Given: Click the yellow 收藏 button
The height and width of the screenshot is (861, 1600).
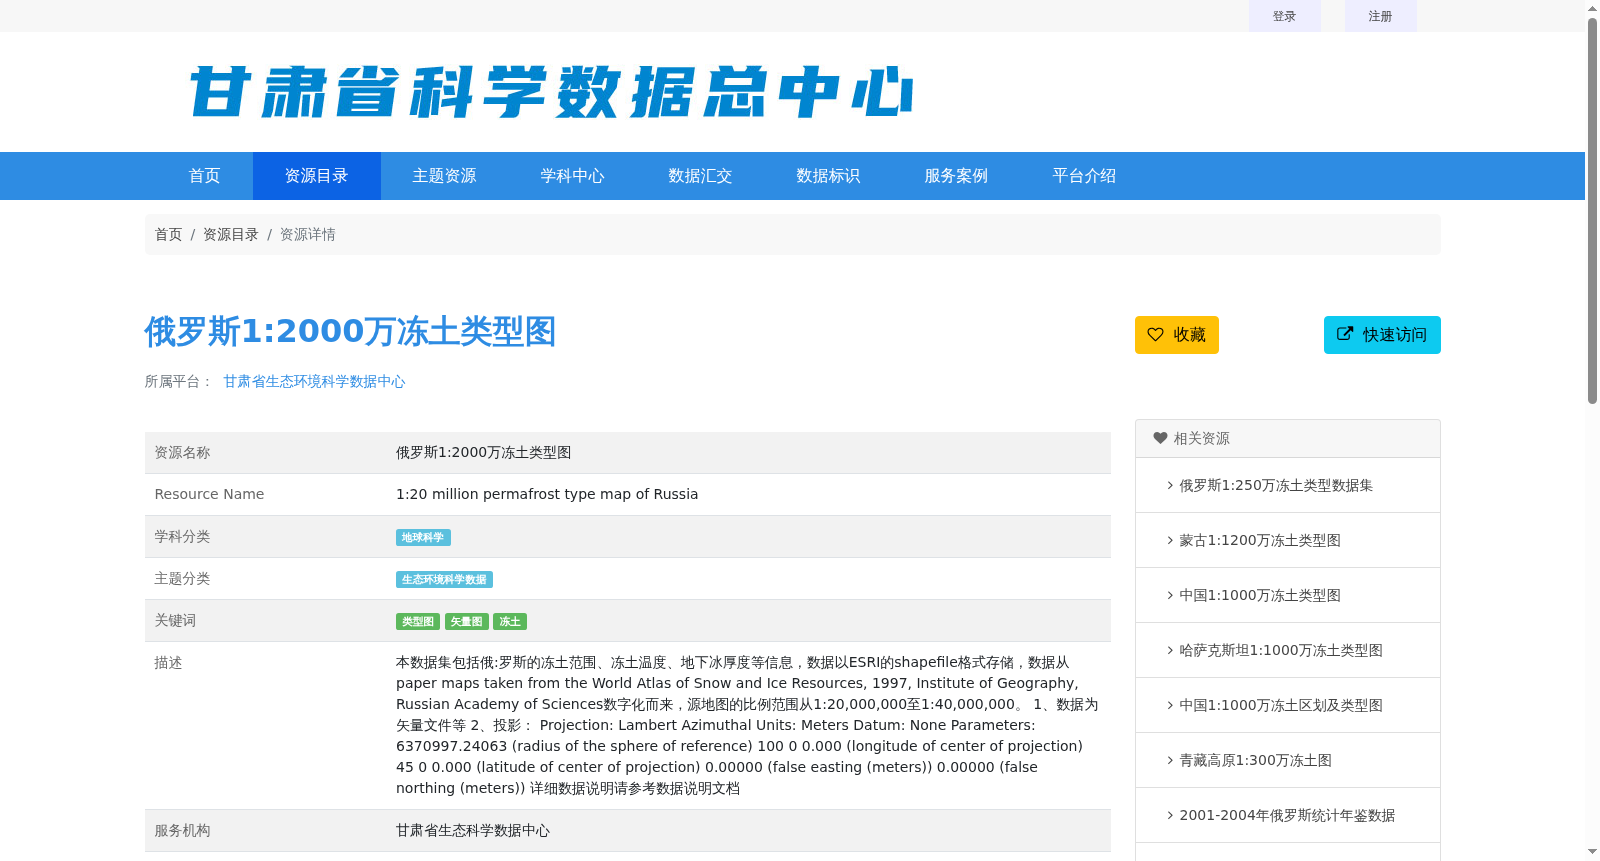Looking at the screenshot, I should [x=1177, y=335].
